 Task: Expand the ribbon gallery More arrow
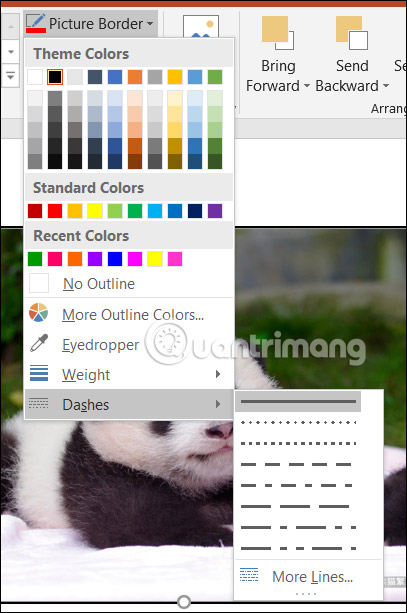click(11, 75)
